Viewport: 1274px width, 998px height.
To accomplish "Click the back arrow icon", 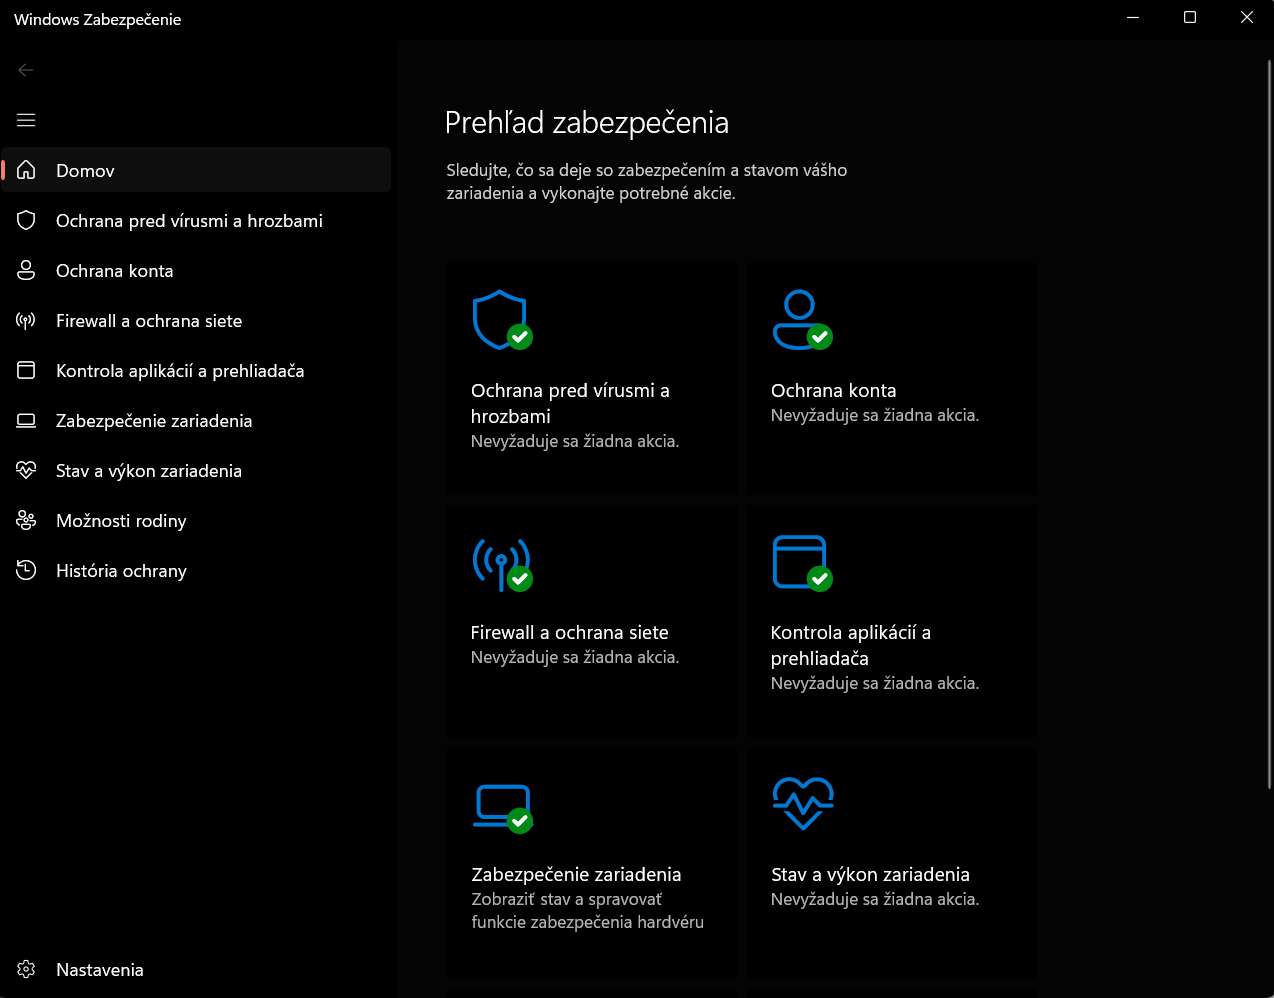I will (x=26, y=70).
